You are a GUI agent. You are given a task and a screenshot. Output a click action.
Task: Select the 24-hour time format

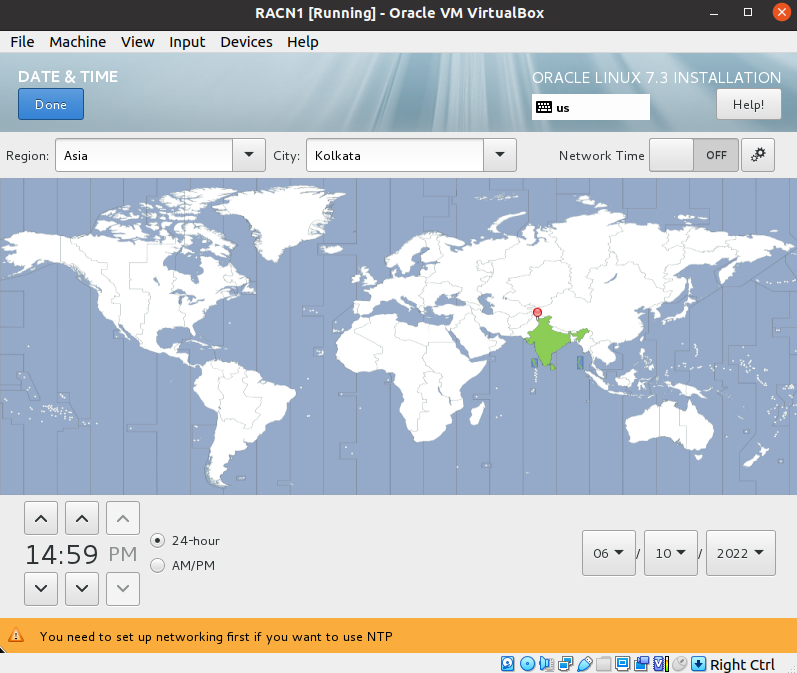tap(158, 540)
